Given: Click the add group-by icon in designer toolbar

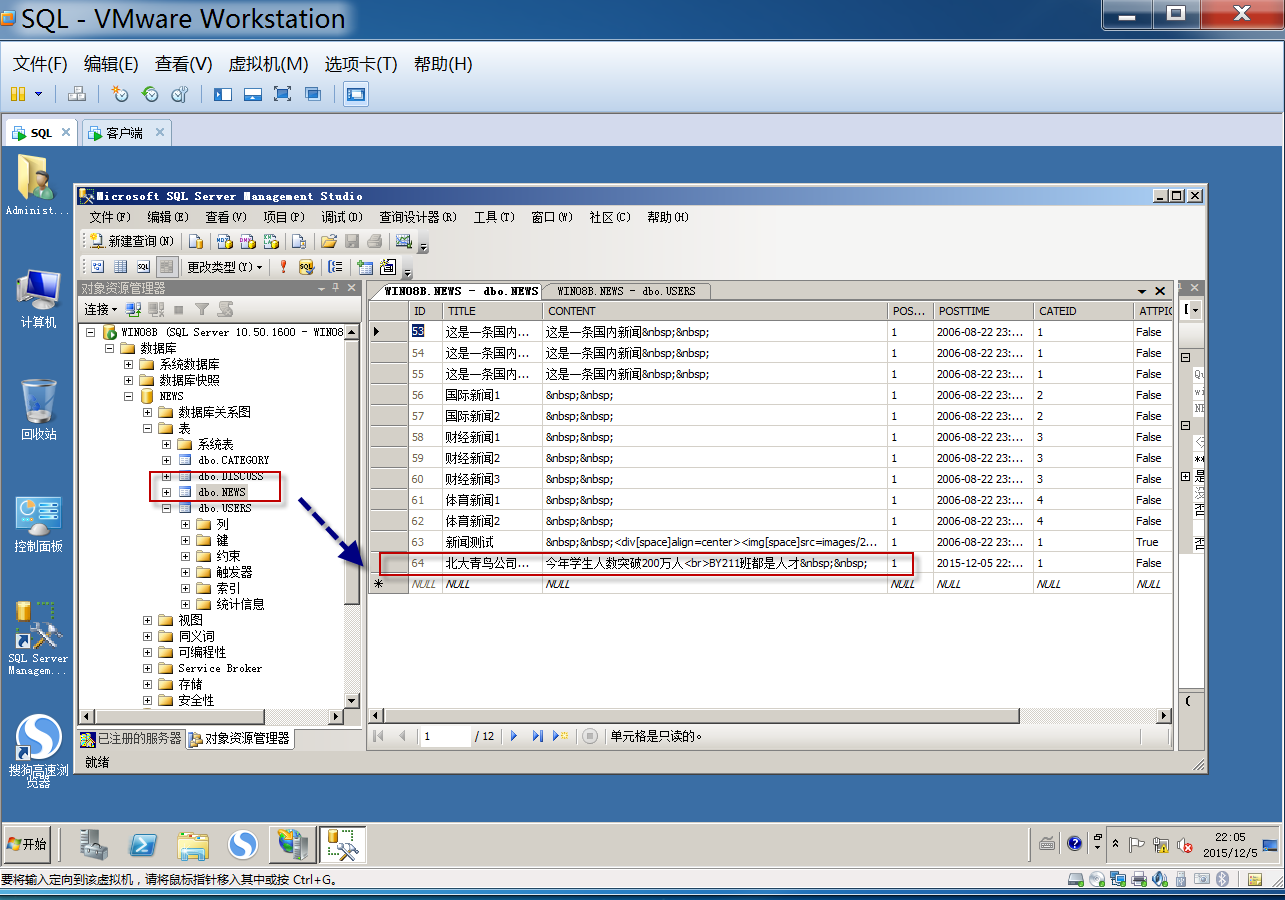Looking at the screenshot, I should point(335,266).
